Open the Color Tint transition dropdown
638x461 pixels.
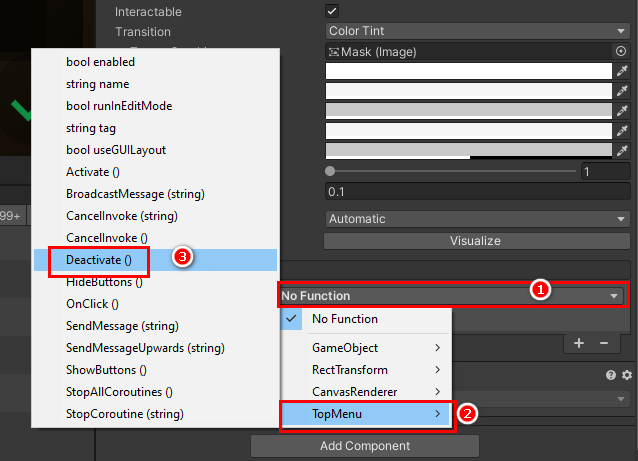tap(477, 31)
